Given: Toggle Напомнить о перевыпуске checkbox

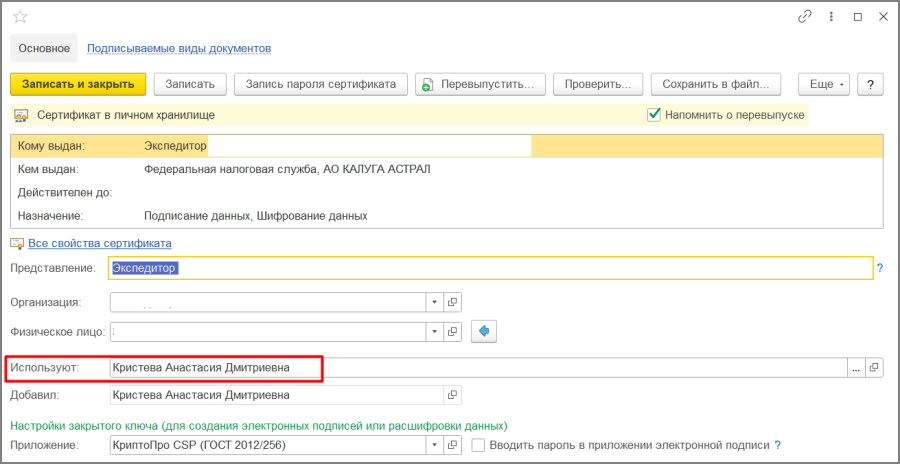Looking at the screenshot, I should point(654,114).
